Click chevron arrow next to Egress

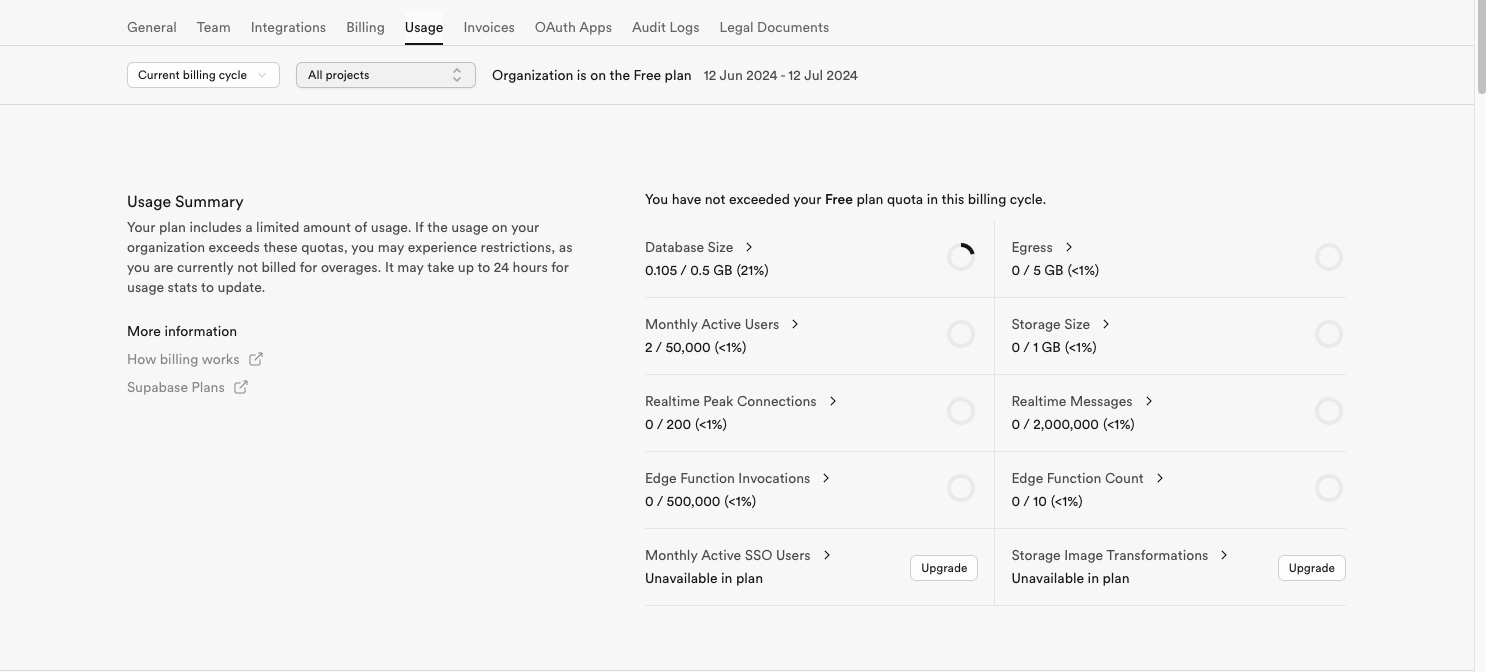click(1069, 247)
